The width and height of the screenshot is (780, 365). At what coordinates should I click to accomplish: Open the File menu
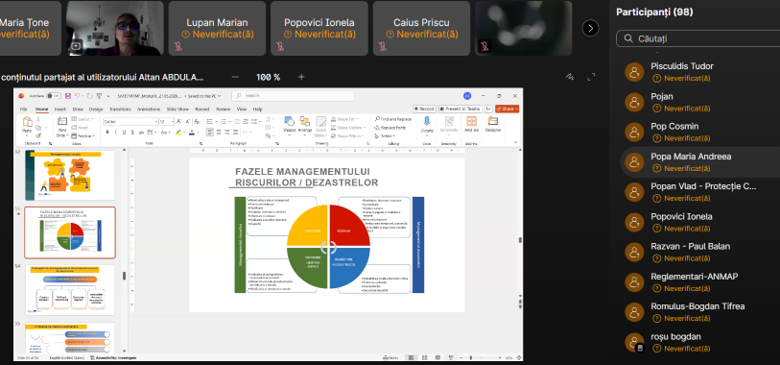pyautogui.click(x=23, y=109)
